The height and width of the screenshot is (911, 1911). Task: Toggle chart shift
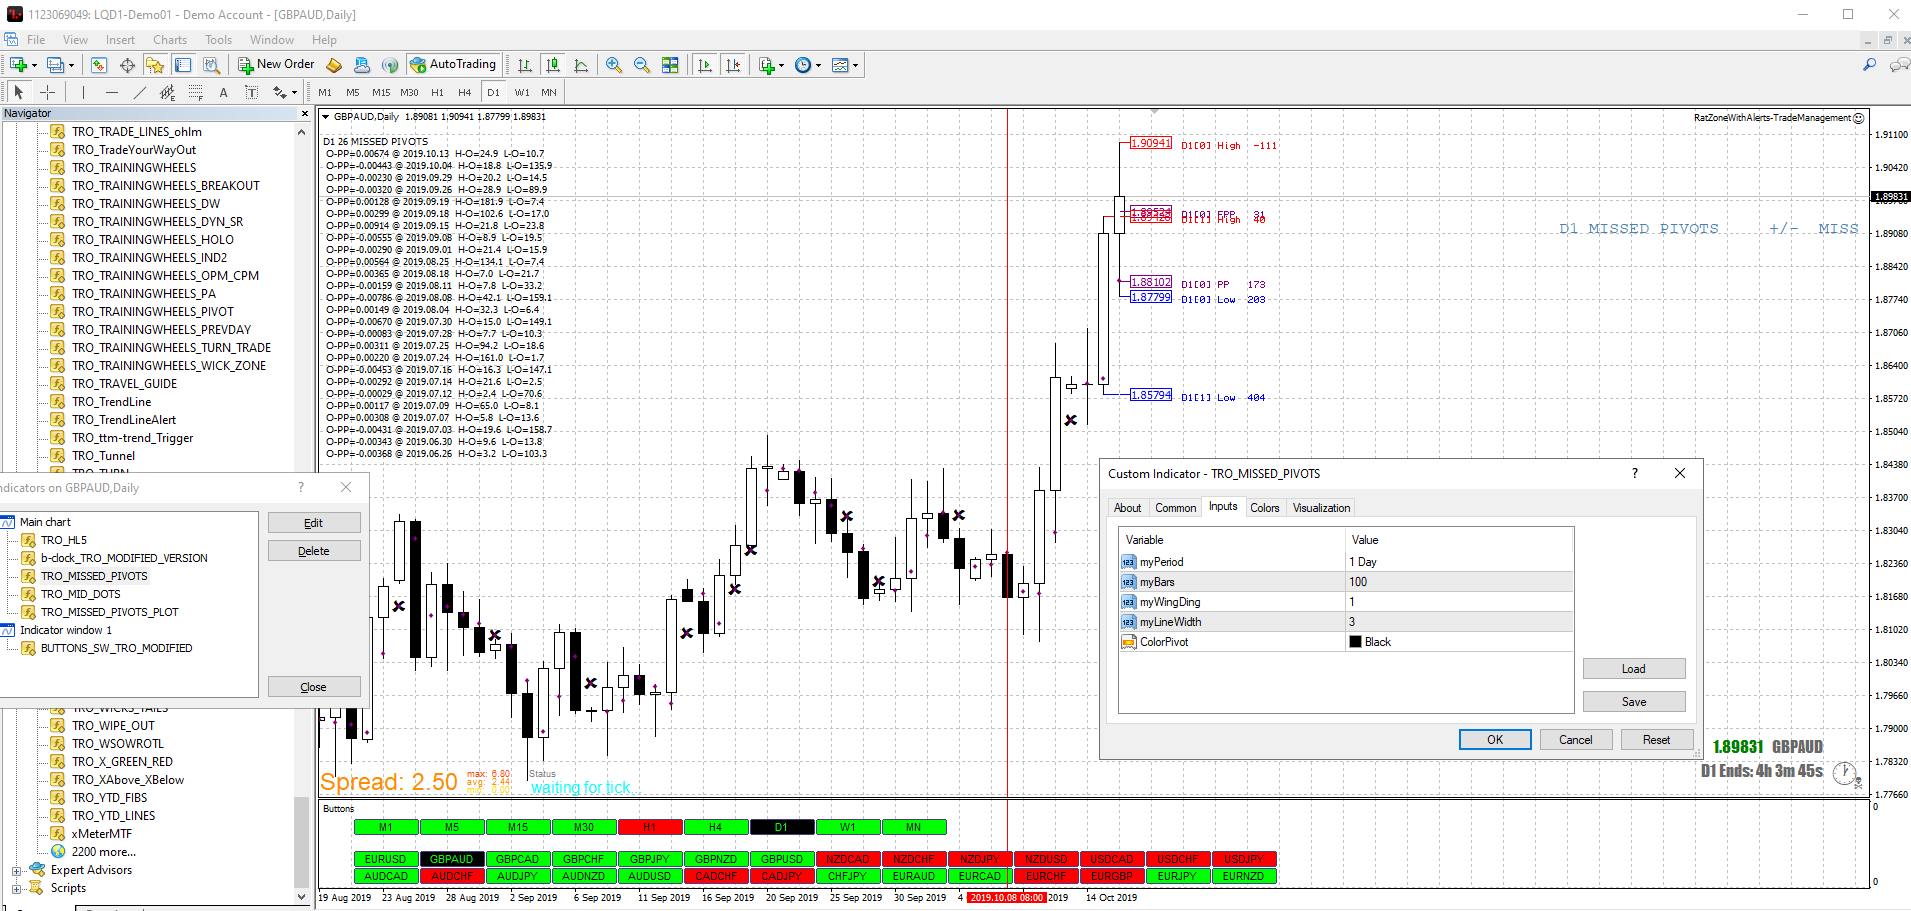(733, 65)
